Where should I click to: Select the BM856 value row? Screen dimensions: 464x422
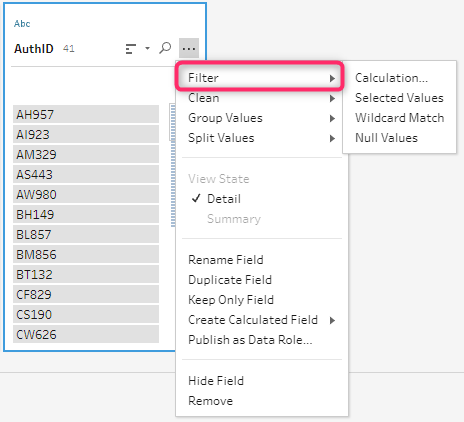click(x=86, y=254)
